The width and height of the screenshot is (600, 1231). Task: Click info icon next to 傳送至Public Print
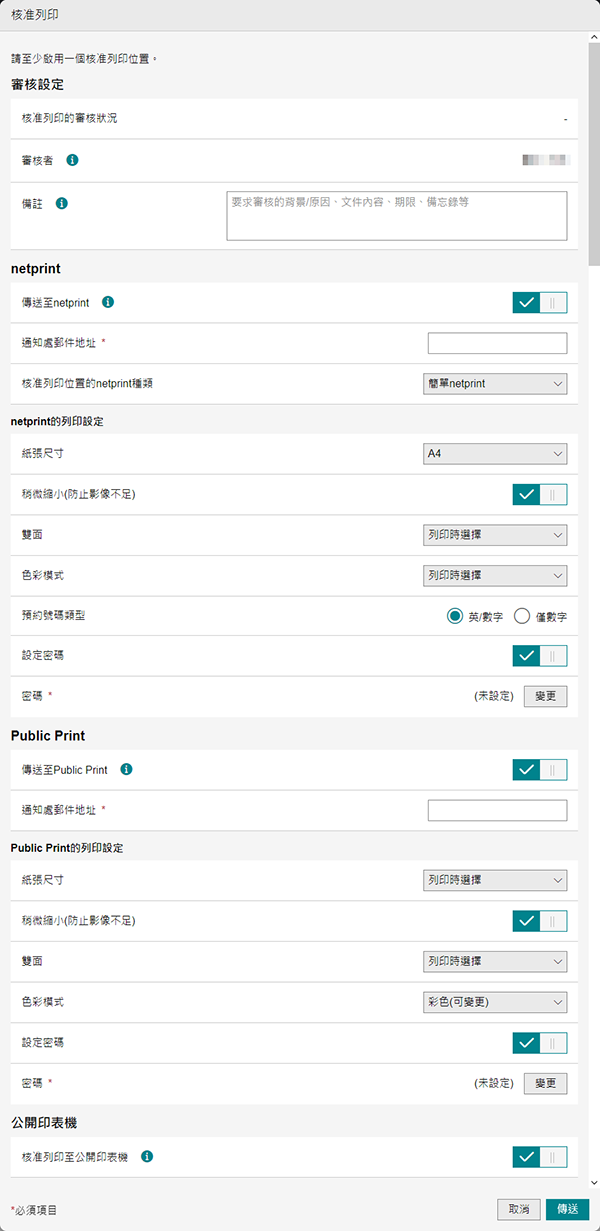click(127, 770)
